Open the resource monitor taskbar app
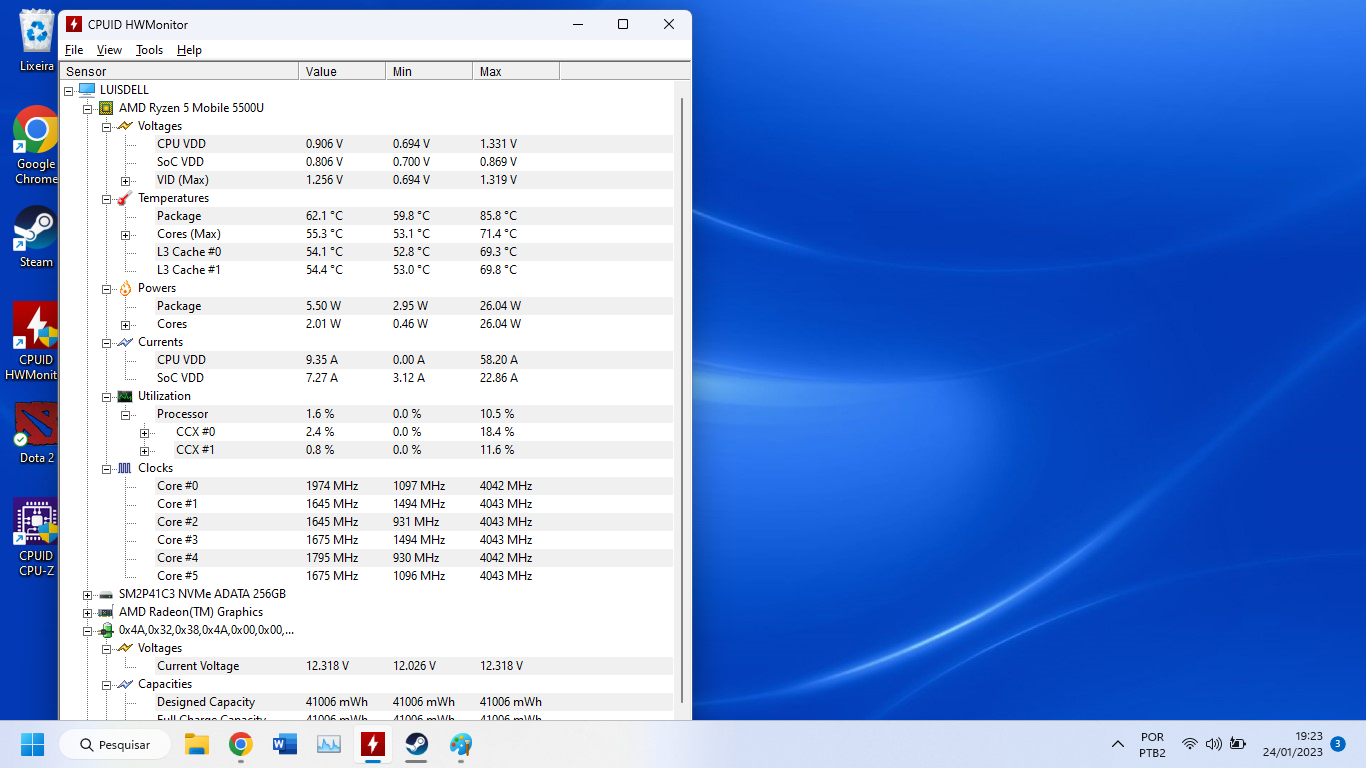Viewport: 1366px width, 768px height. 329,745
